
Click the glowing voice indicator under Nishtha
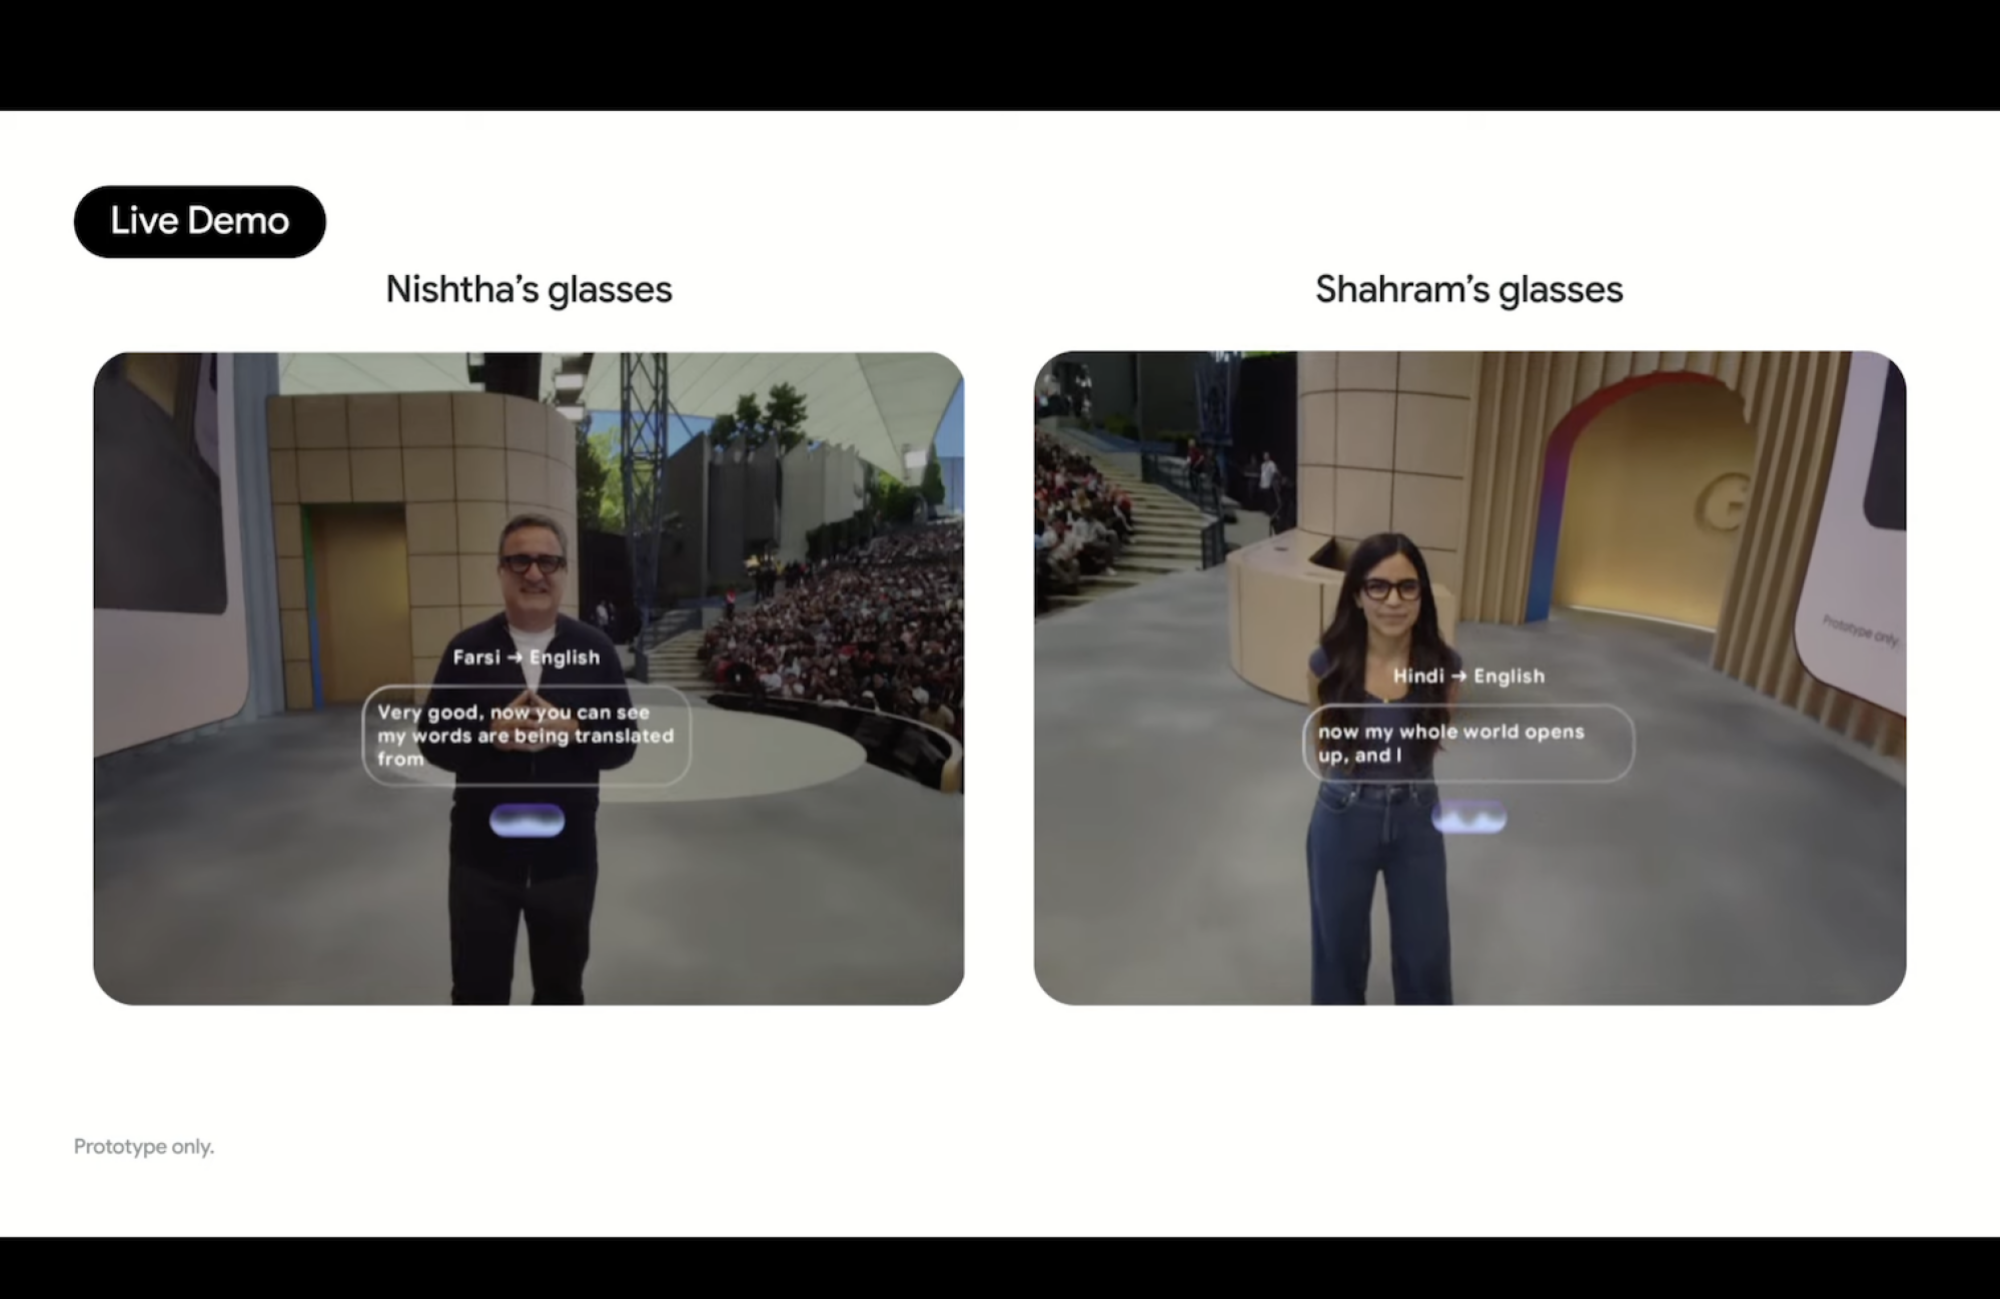529,821
